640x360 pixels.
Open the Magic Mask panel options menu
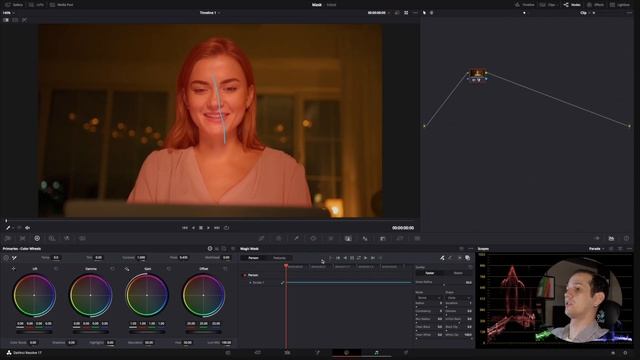470,249
